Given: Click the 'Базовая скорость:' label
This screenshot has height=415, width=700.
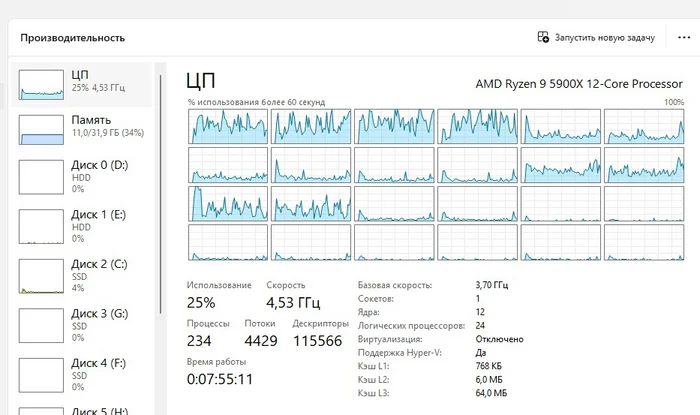Looking at the screenshot, I should 395,285.
